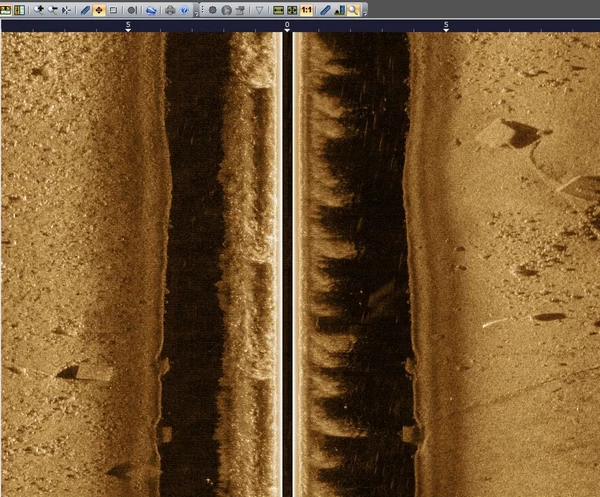Click the blue globe map icon

pos(151,10)
